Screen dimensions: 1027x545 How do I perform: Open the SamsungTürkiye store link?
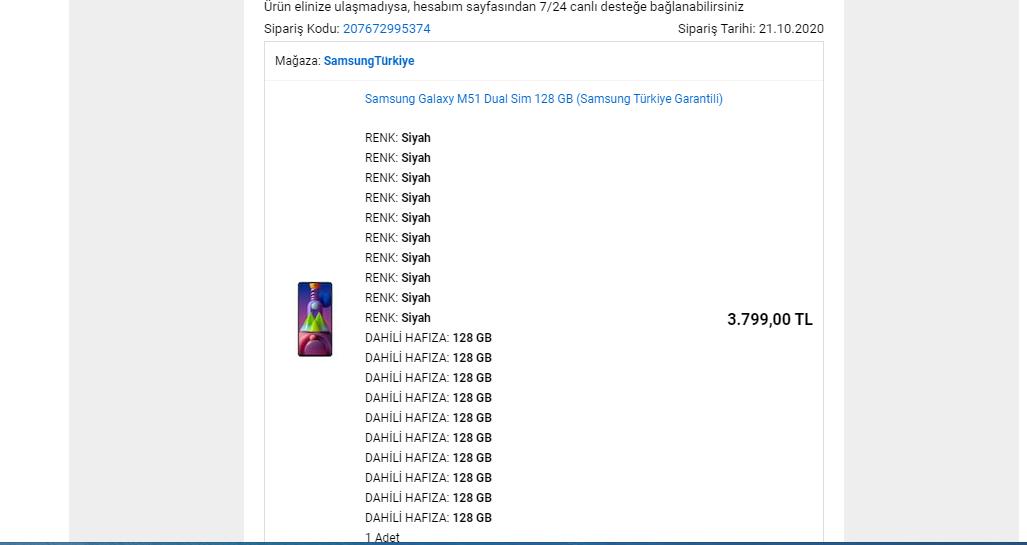(x=369, y=61)
